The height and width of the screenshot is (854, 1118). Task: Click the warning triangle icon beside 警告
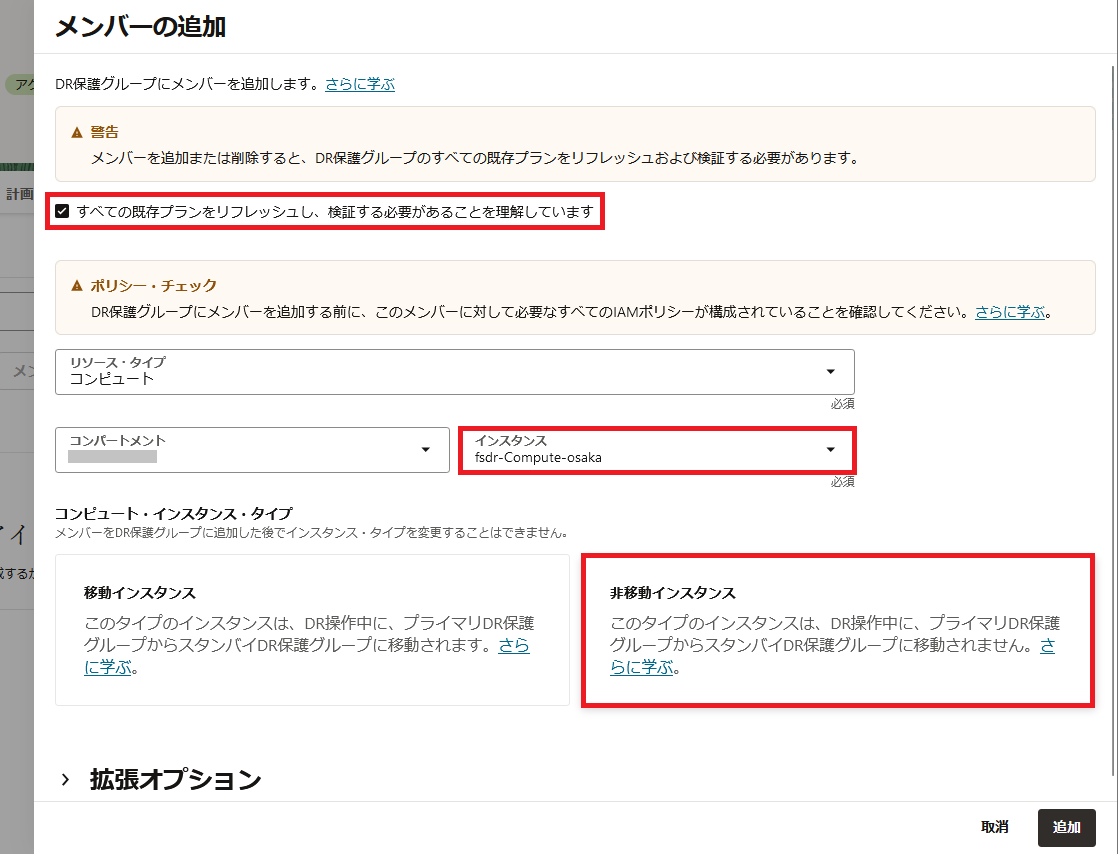coord(77,132)
